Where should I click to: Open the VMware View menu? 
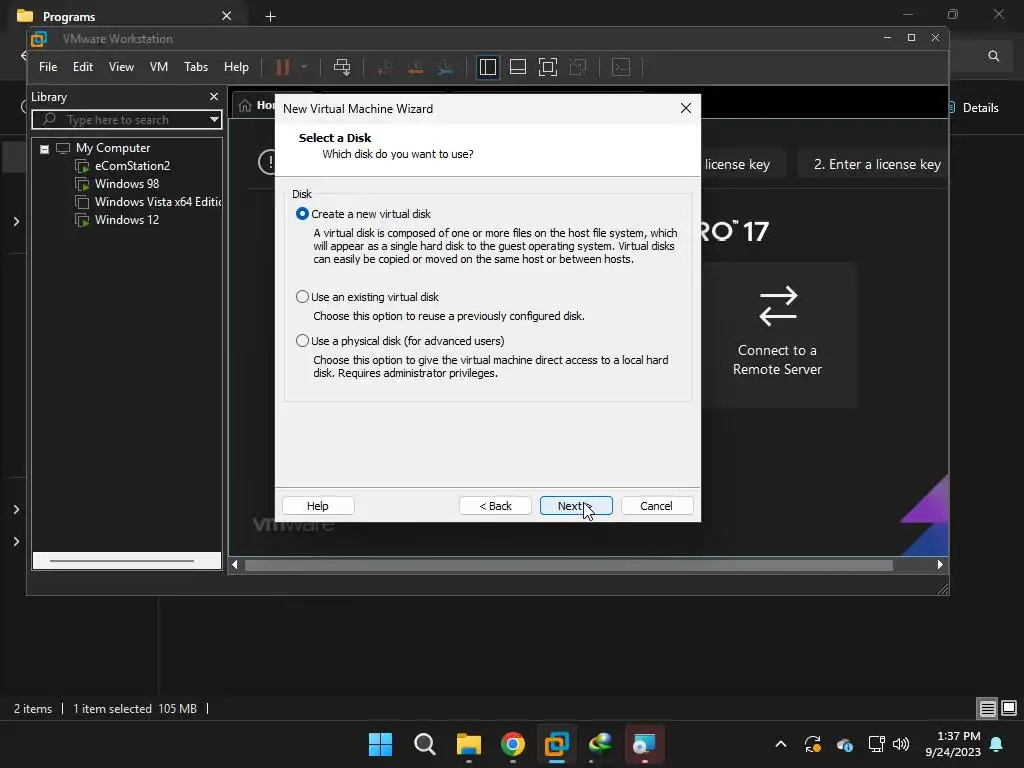pyautogui.click(x=121, y=67)
